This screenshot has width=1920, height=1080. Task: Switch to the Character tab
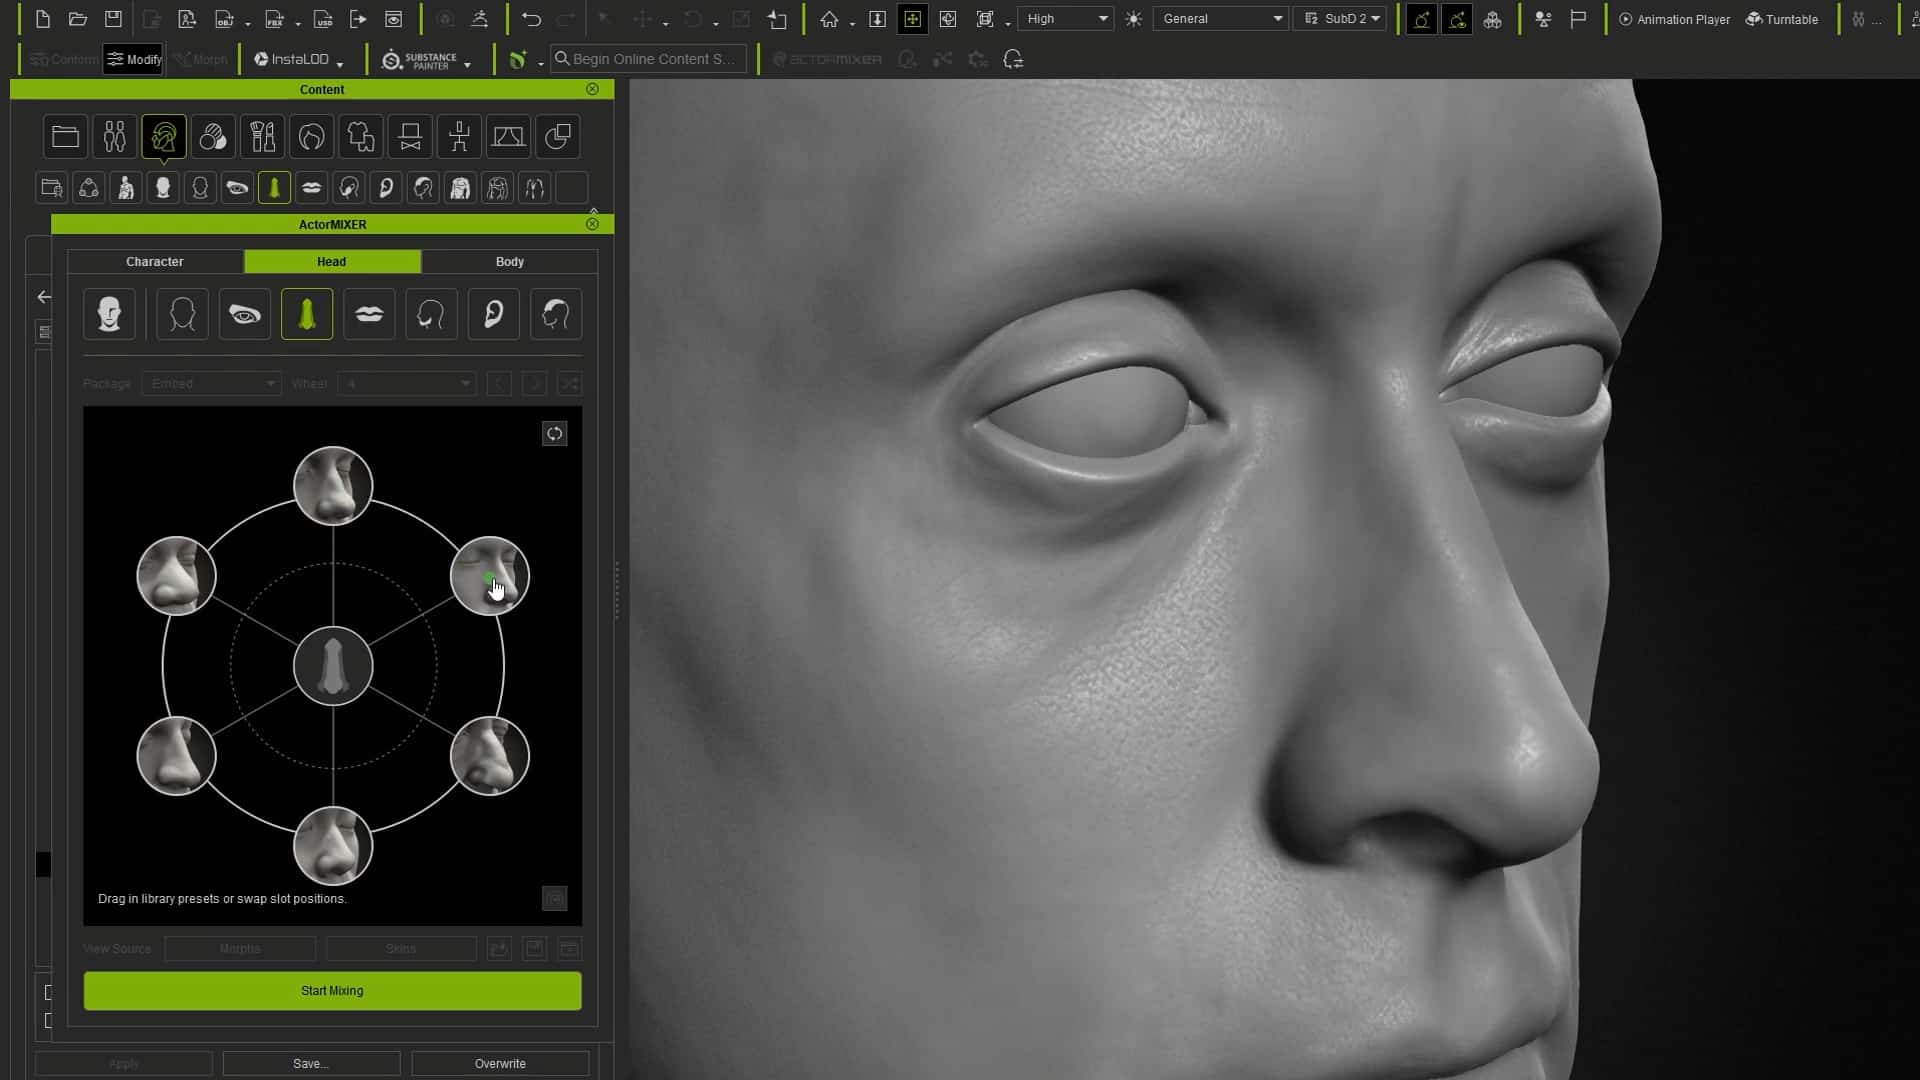(154, 261)
